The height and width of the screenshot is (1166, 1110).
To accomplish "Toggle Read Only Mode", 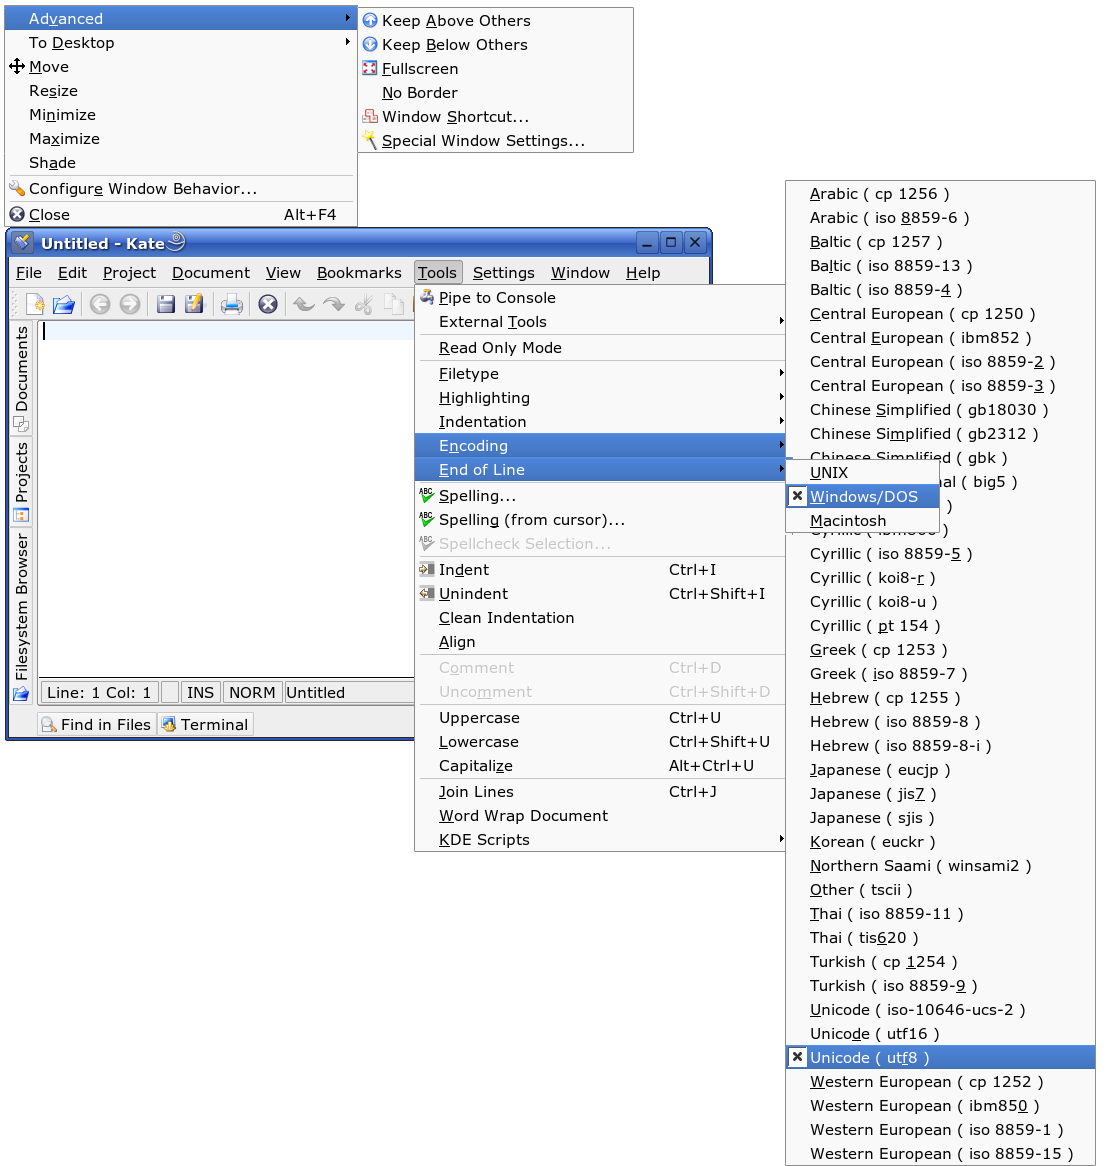I will click(600, 347).
